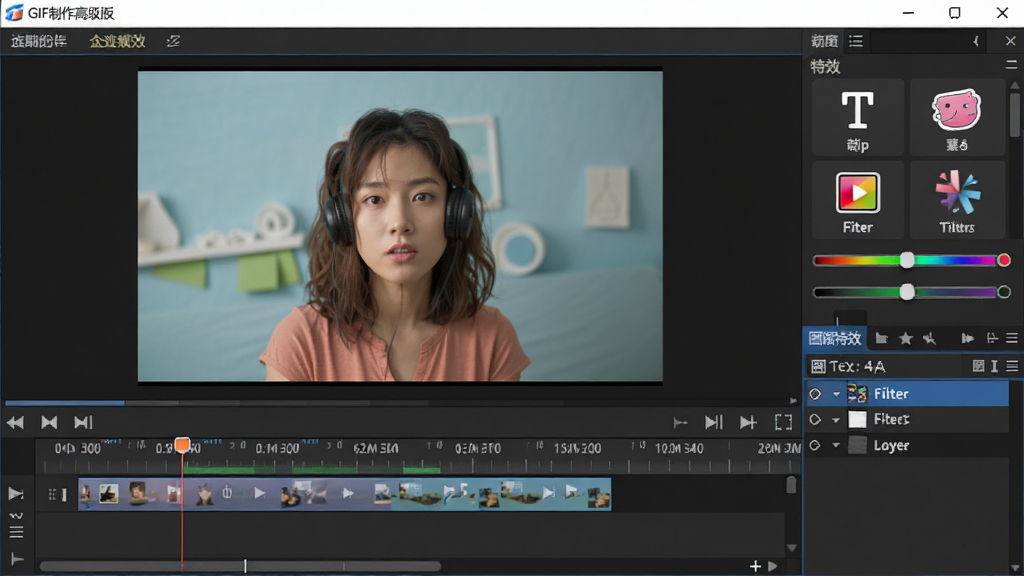This screenshot has width=1024, height=576.
Task: Open the T text effect tile
Action: 857,118
